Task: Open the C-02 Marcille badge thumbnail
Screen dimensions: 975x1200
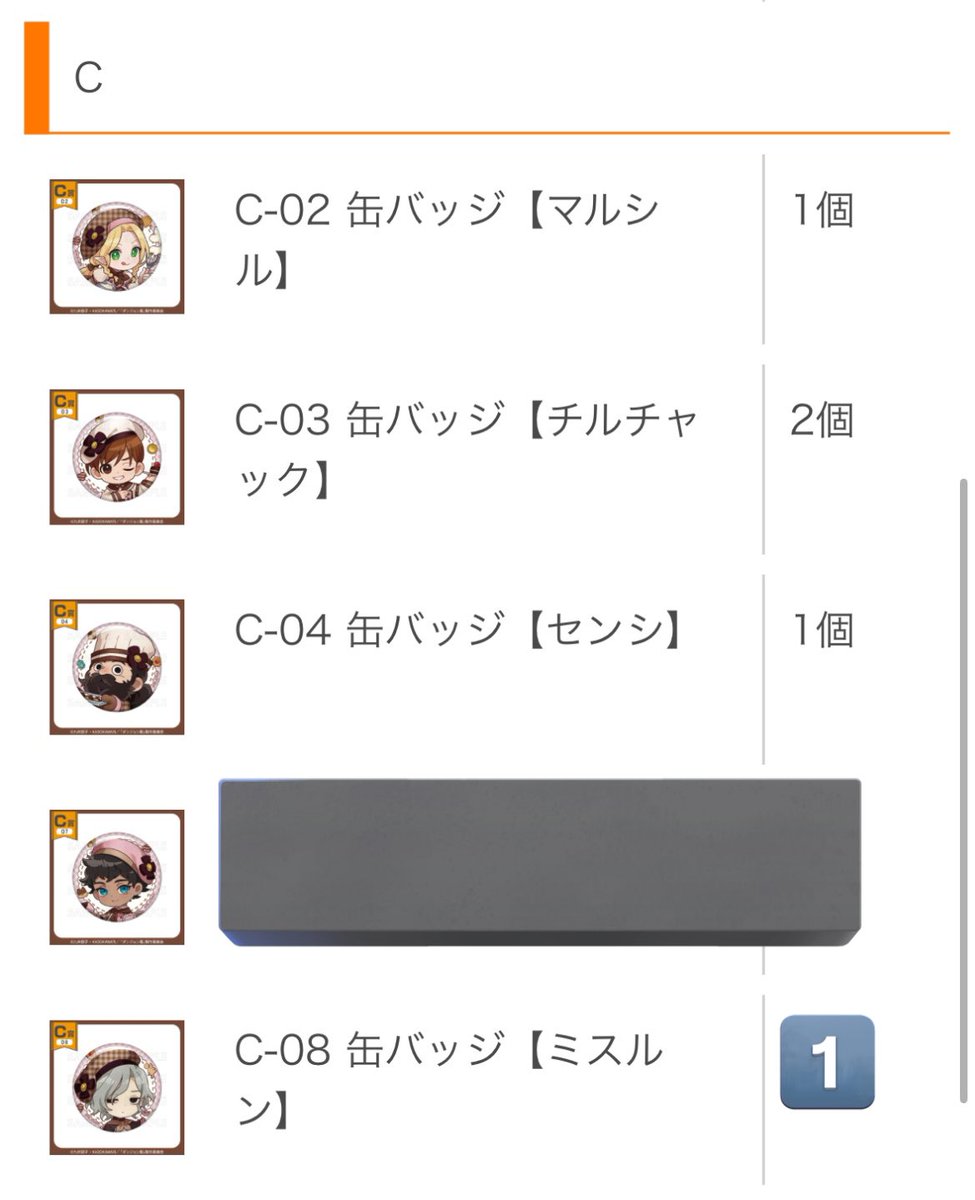Action: click(117, 246)
